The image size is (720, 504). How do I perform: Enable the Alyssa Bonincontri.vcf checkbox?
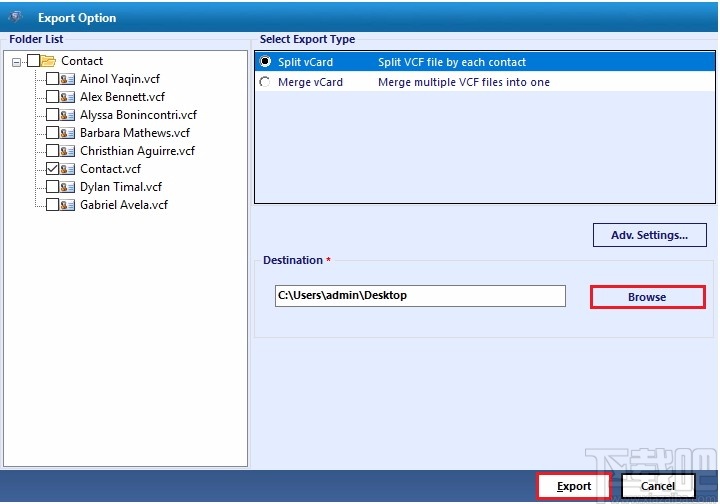(x=52, y=115)
